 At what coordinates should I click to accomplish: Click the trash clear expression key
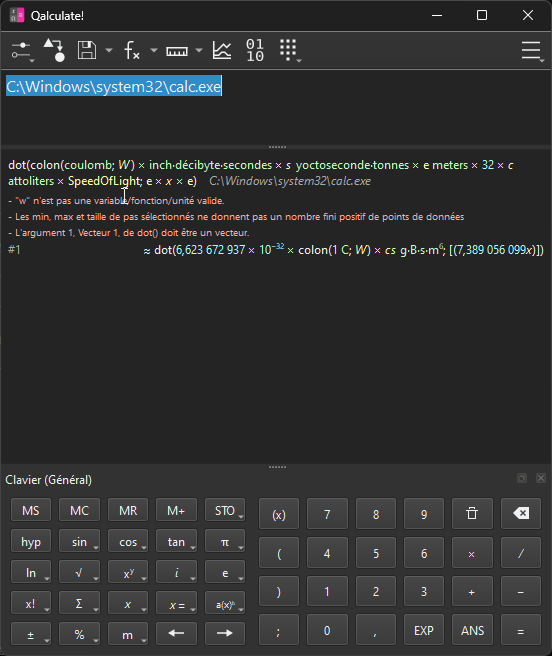tap(472, 514)
